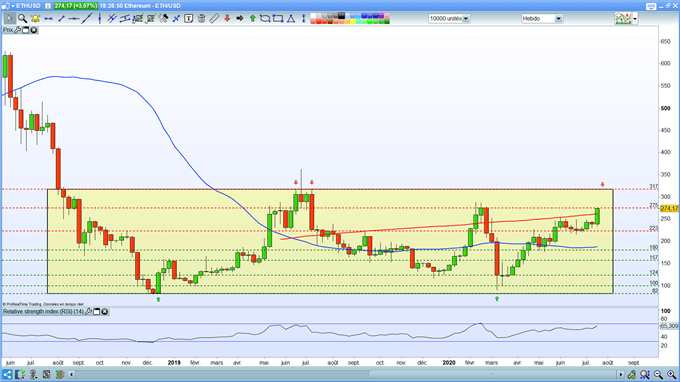Choose the text annotation tool
Image resolution: width=680 pixels, height=382 pixels.
click(189, 18)
